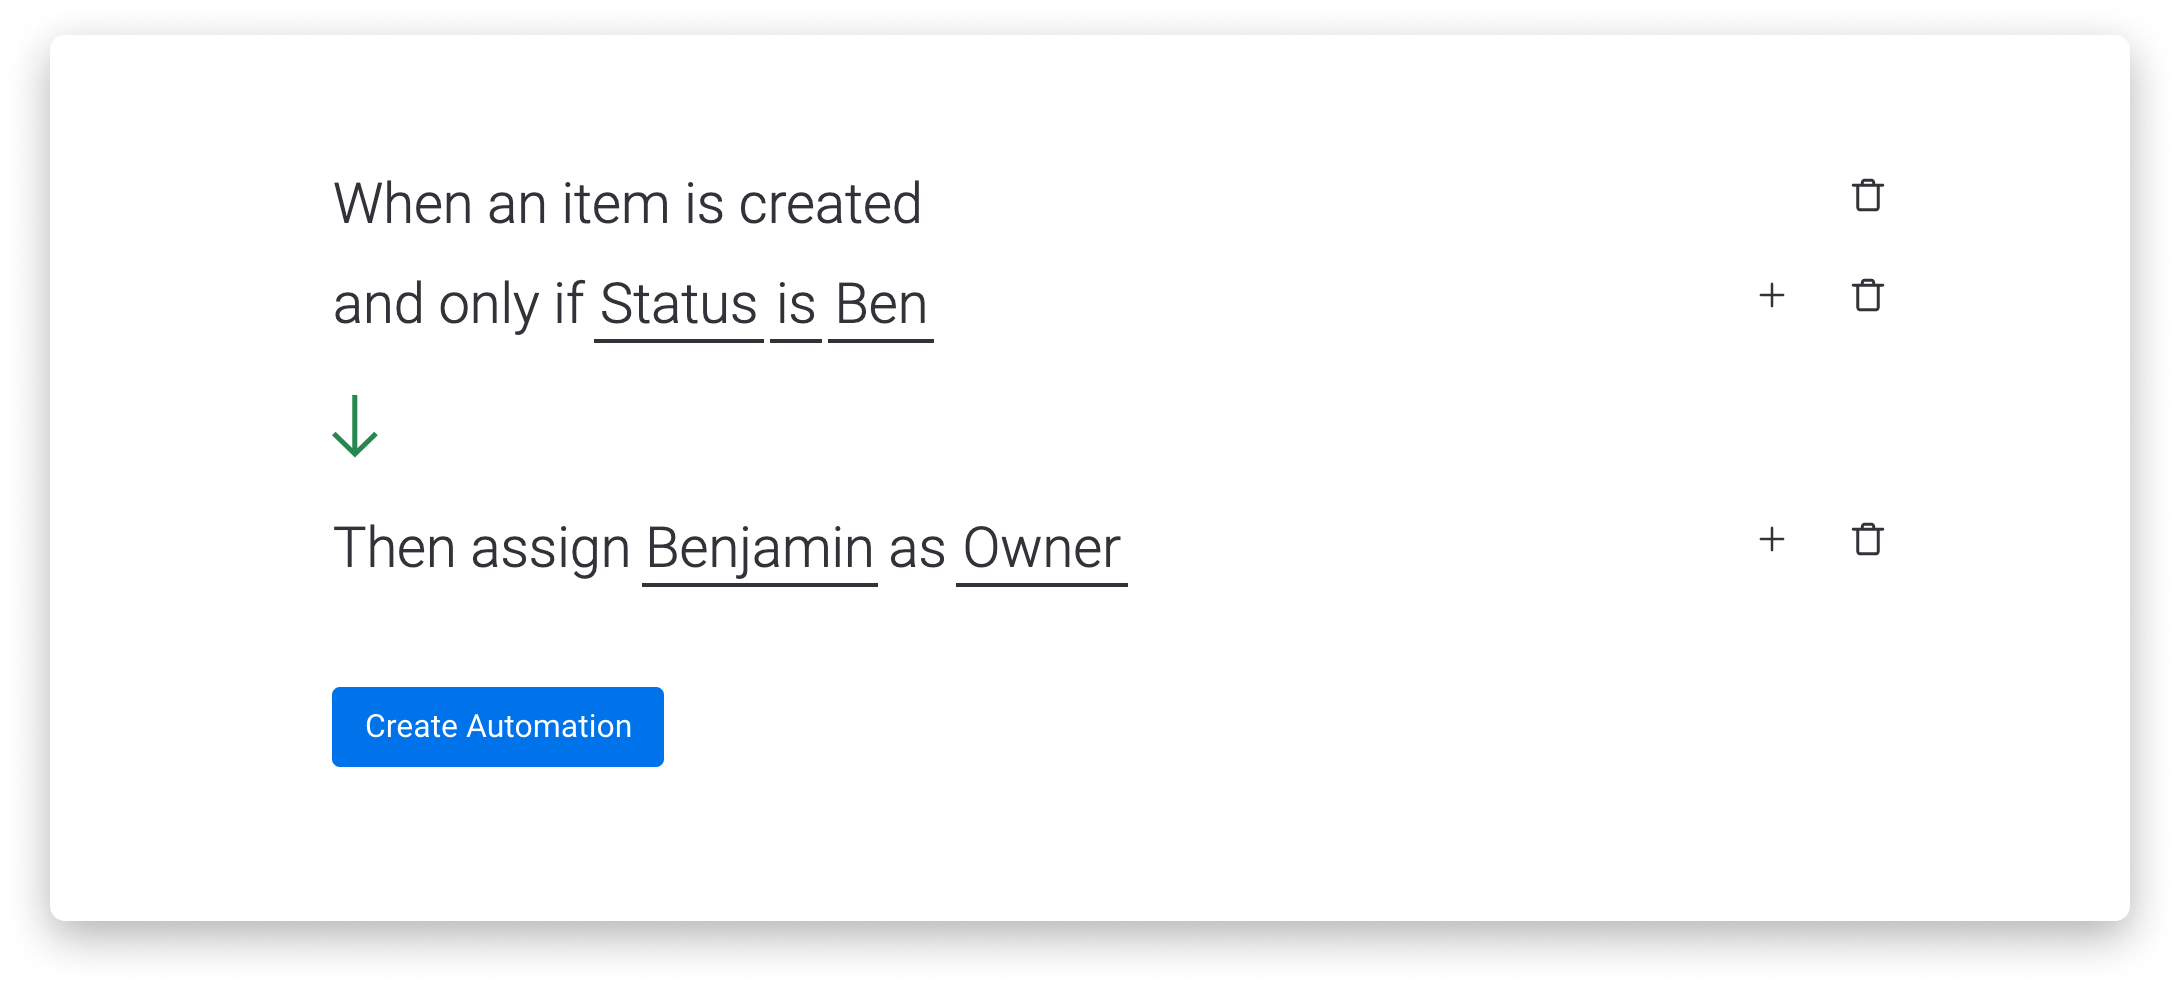Remove the Status is Ben condition
The image size is (2180, 986).
[x=1867, y=296]
